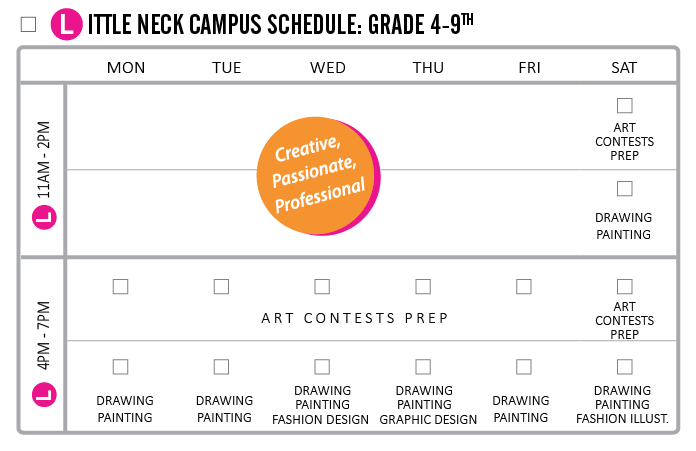Check Saturday morning Art Contests Prep box

(625, 106)
